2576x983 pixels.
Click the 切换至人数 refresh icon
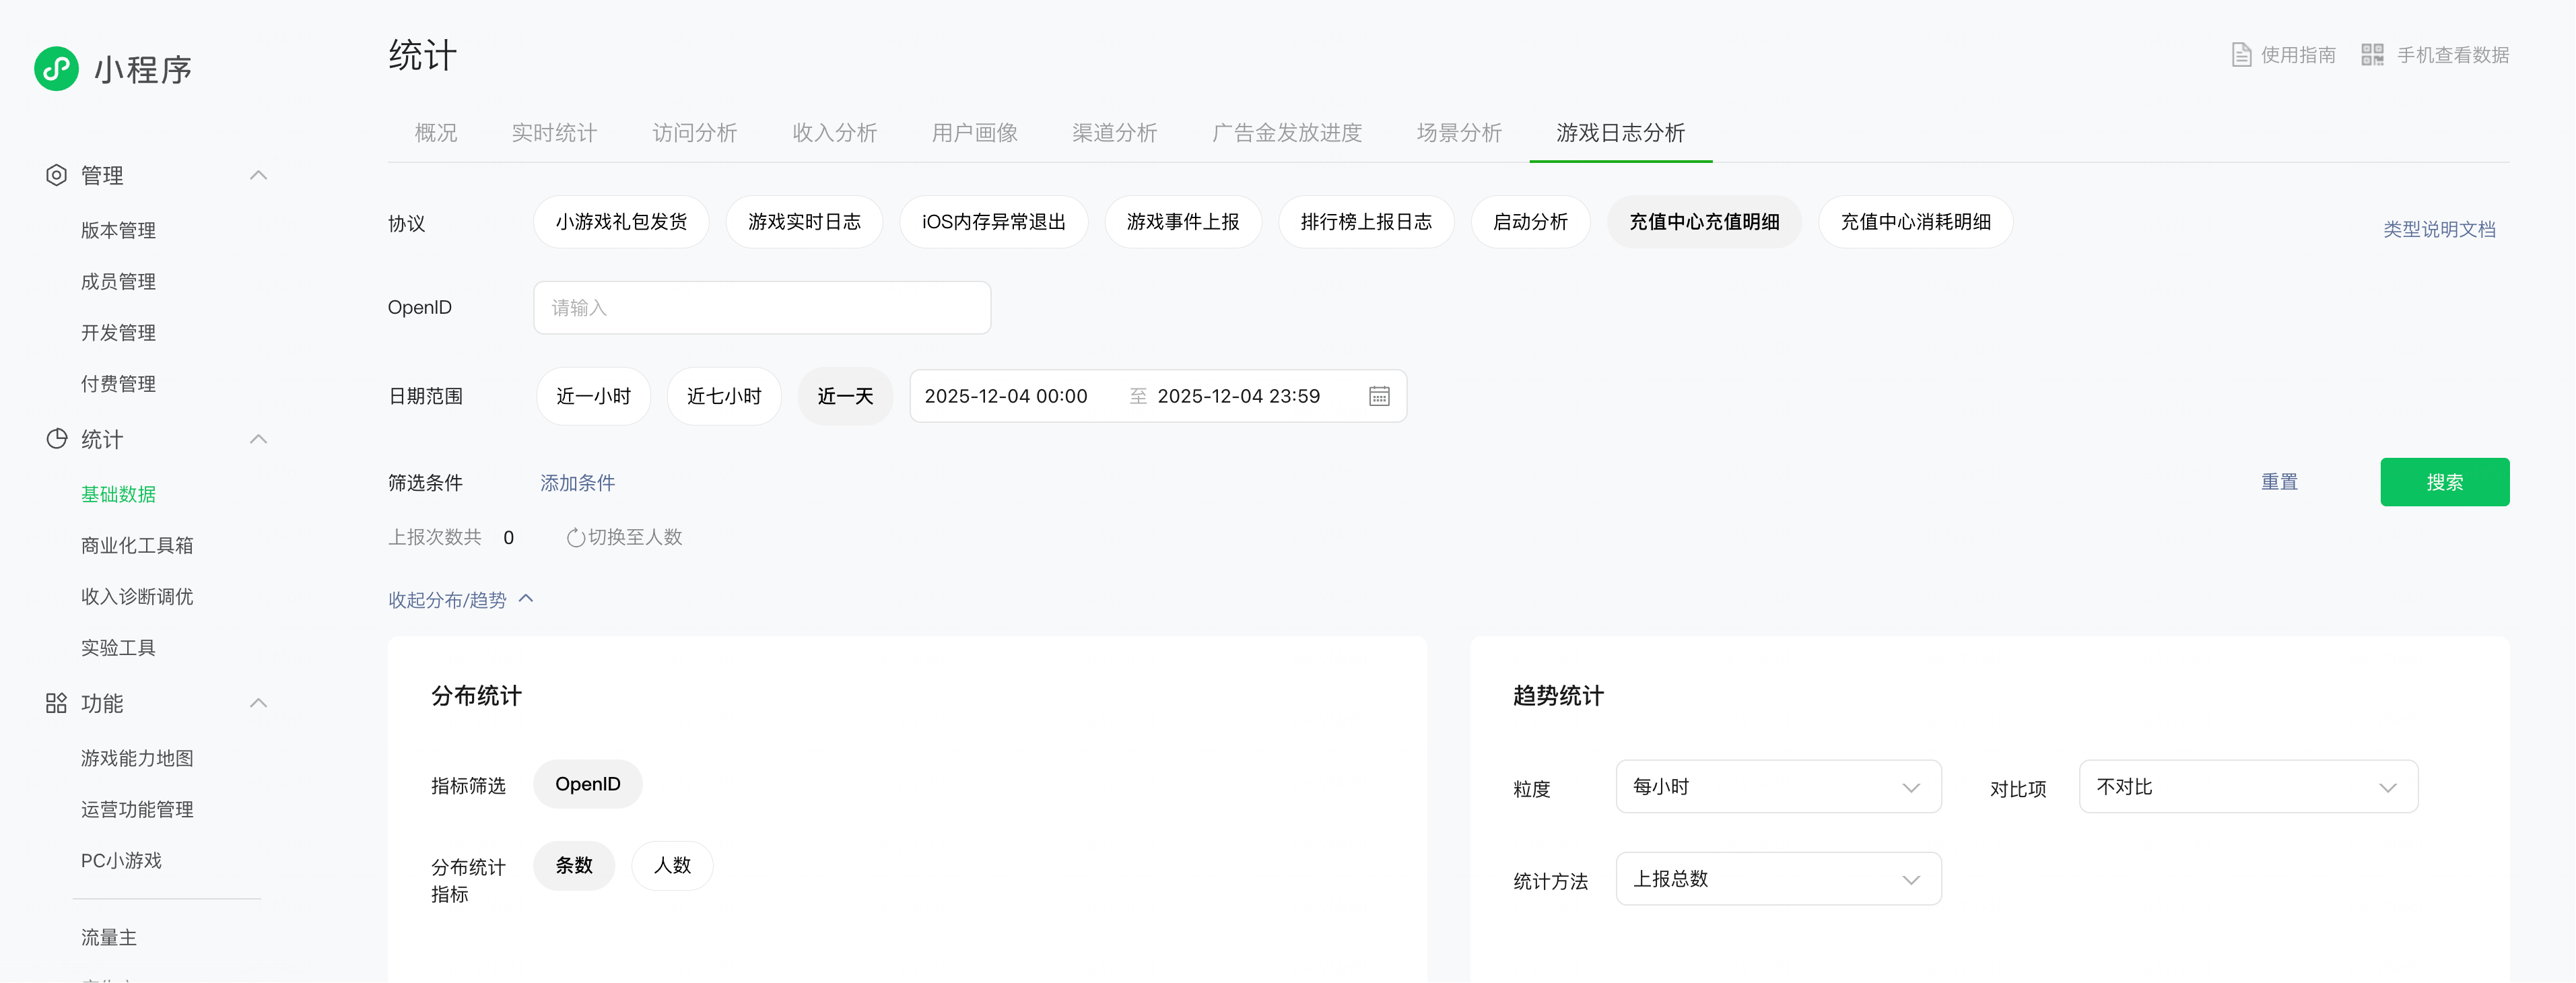[575, 538]
